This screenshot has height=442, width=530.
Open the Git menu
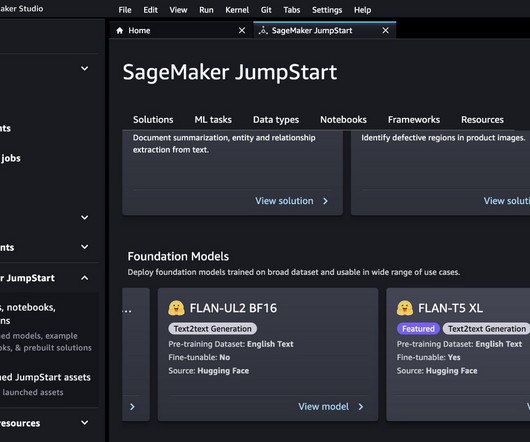pyautogui.click(x=266, y=10)
